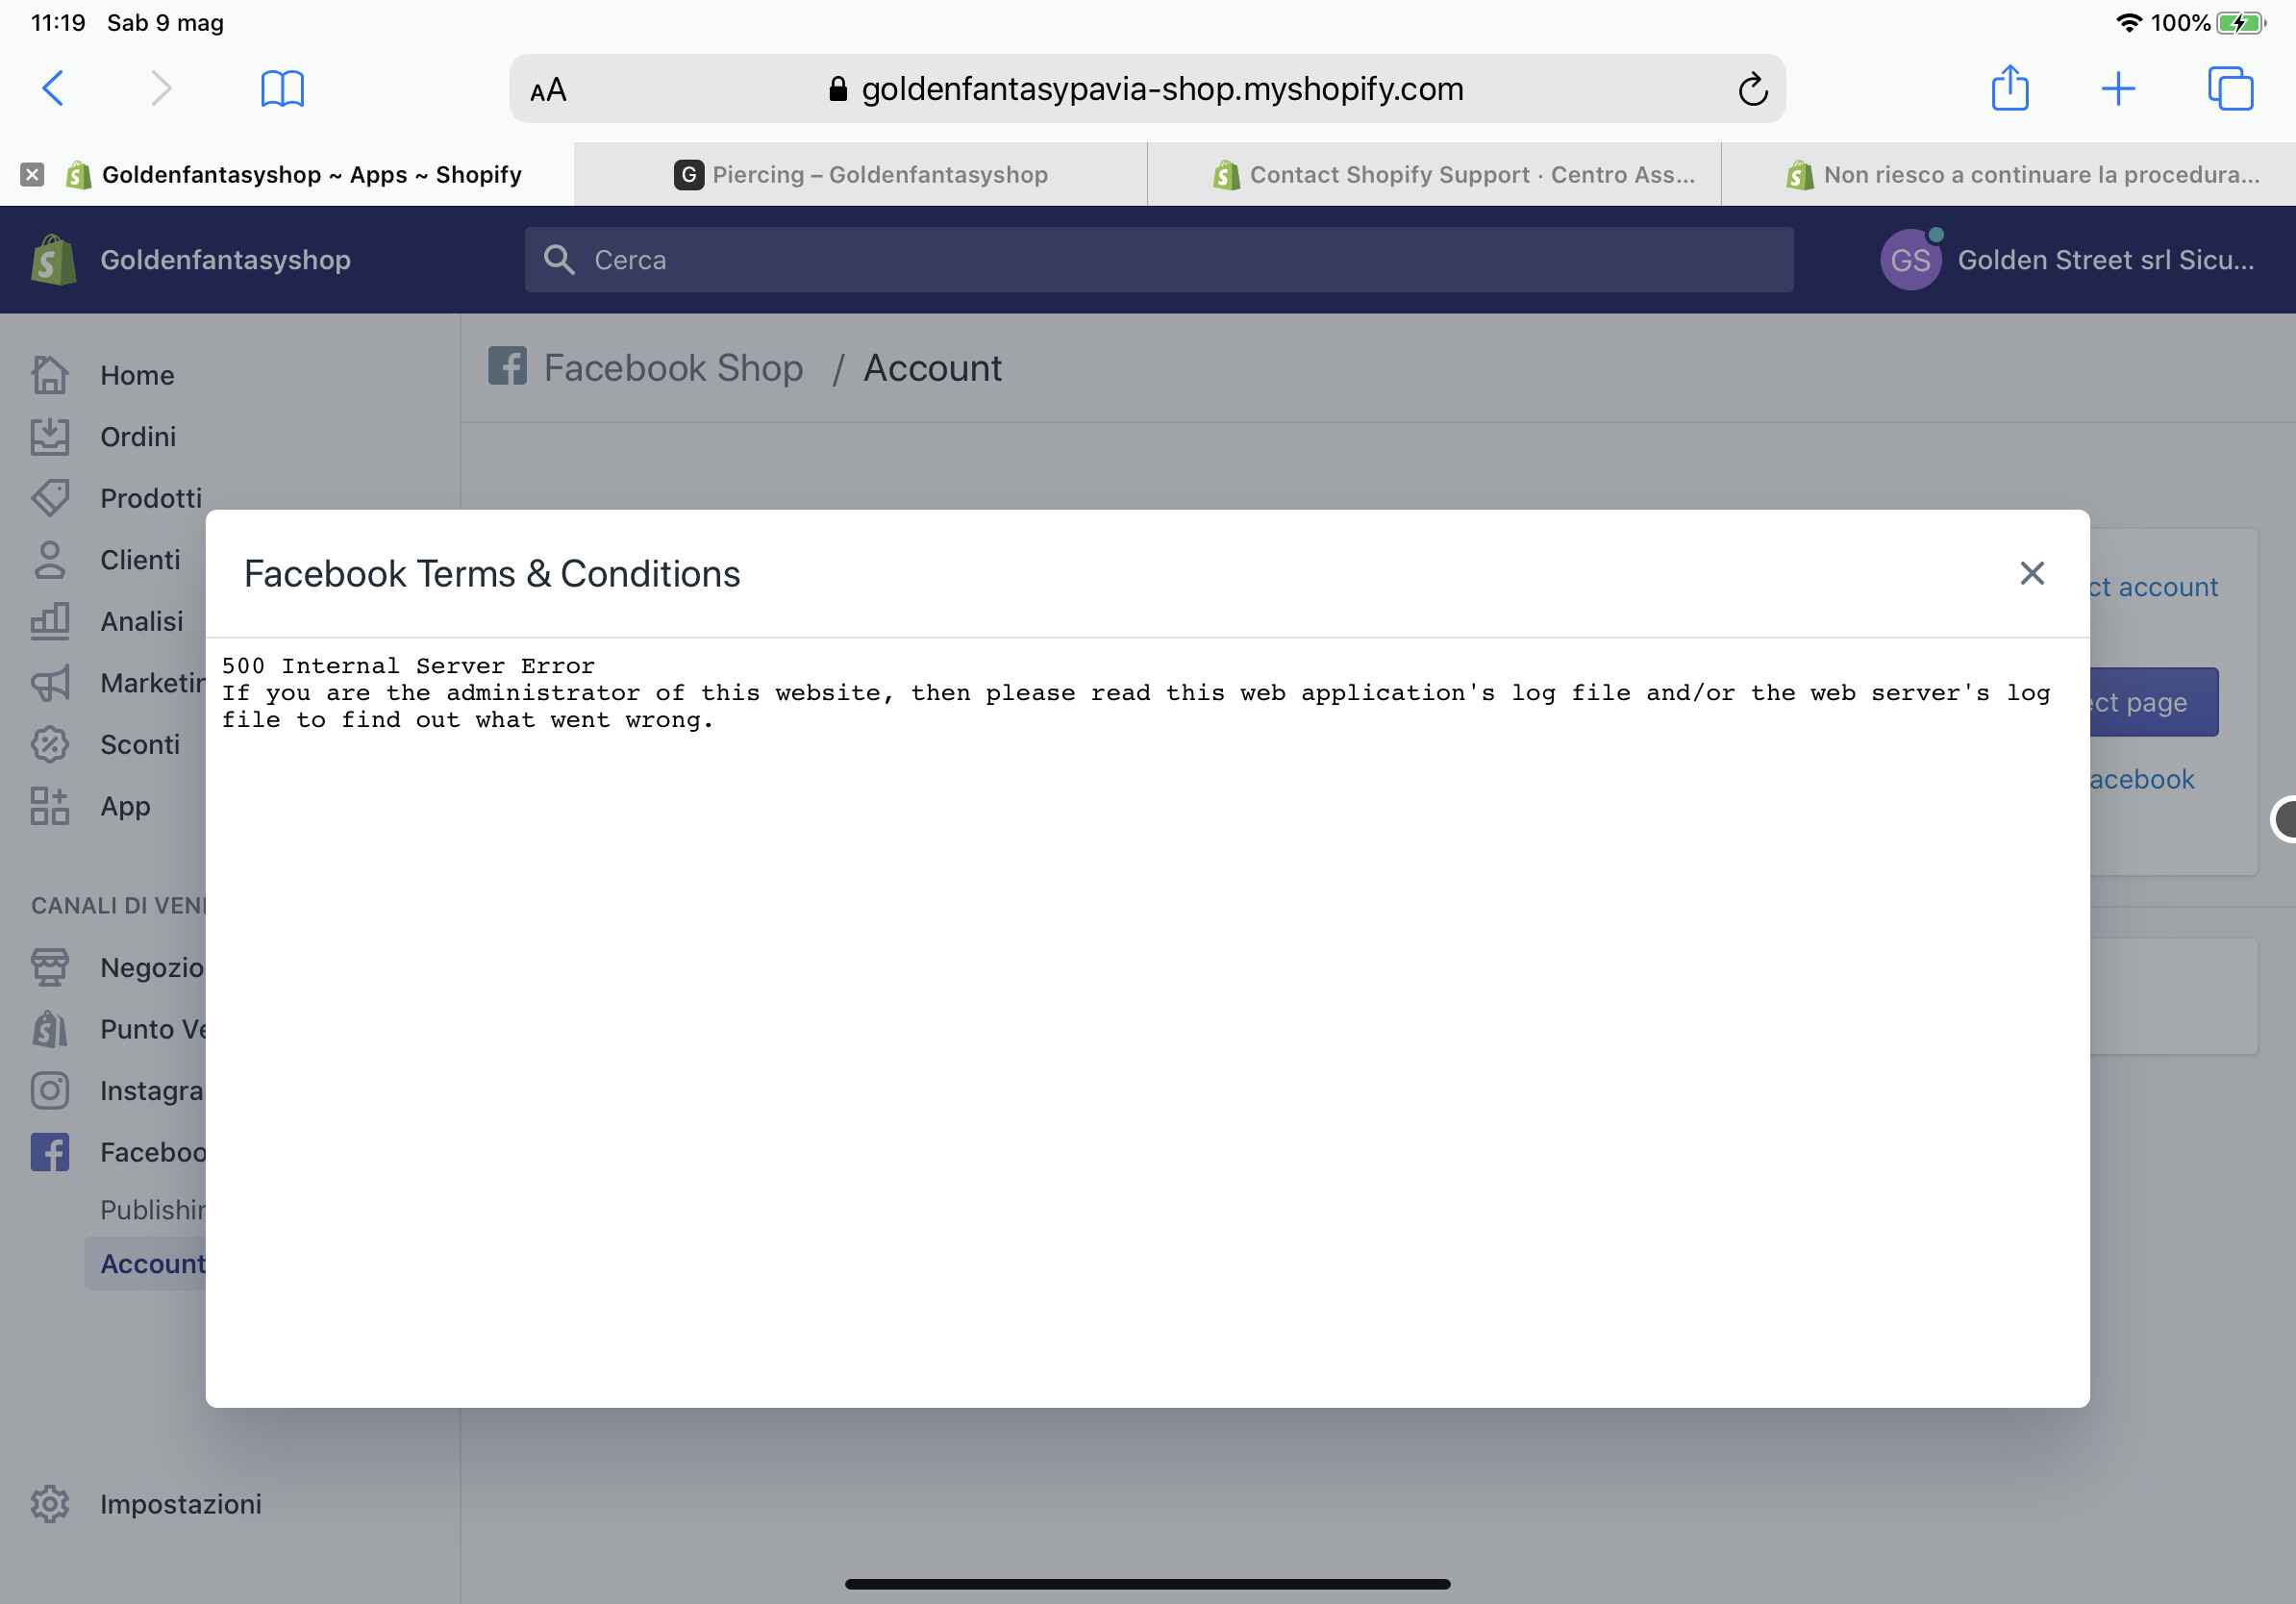Switch to Piercing – Goldenfantasyshop tab

pos(861,175)
